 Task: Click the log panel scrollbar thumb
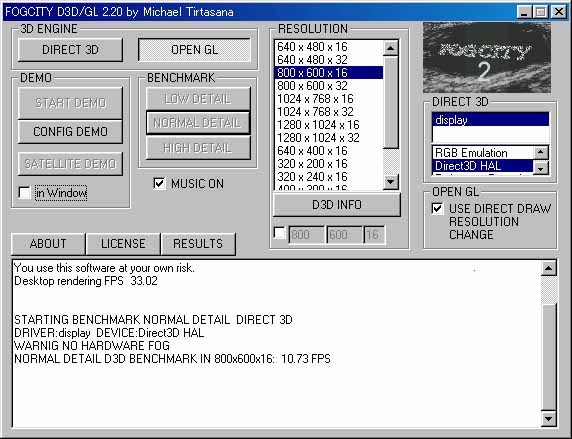(x=549, y=357)
